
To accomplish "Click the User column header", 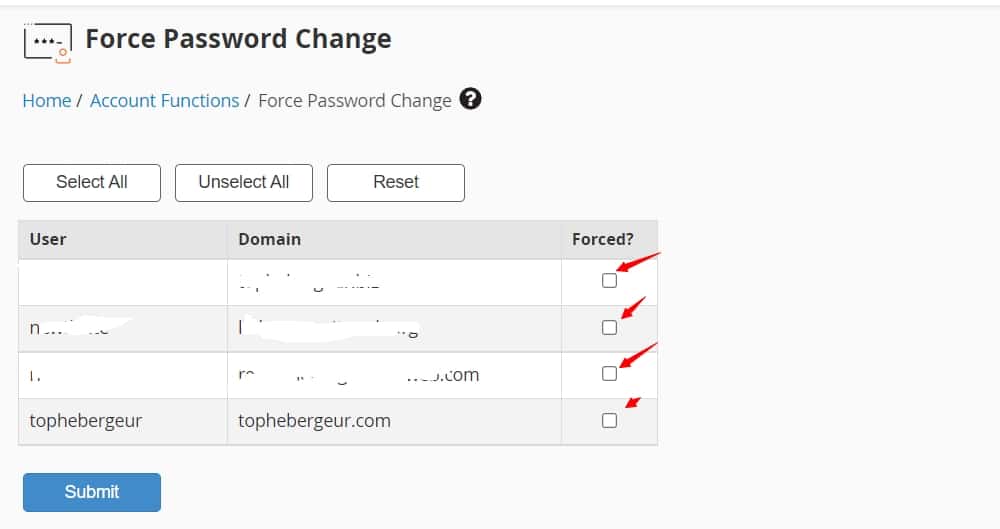I will pyautogui.click(x=123, y=239).
